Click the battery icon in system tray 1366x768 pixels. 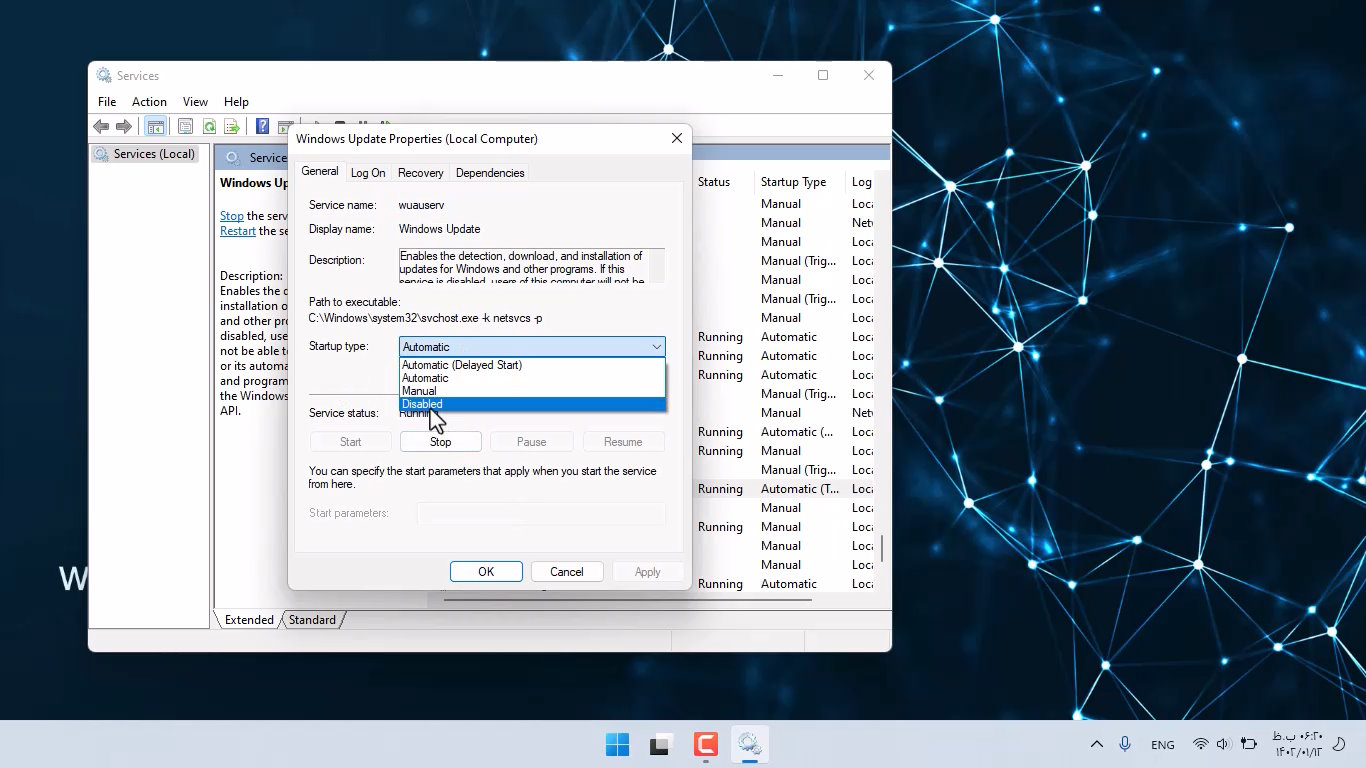coord(1248,745)
